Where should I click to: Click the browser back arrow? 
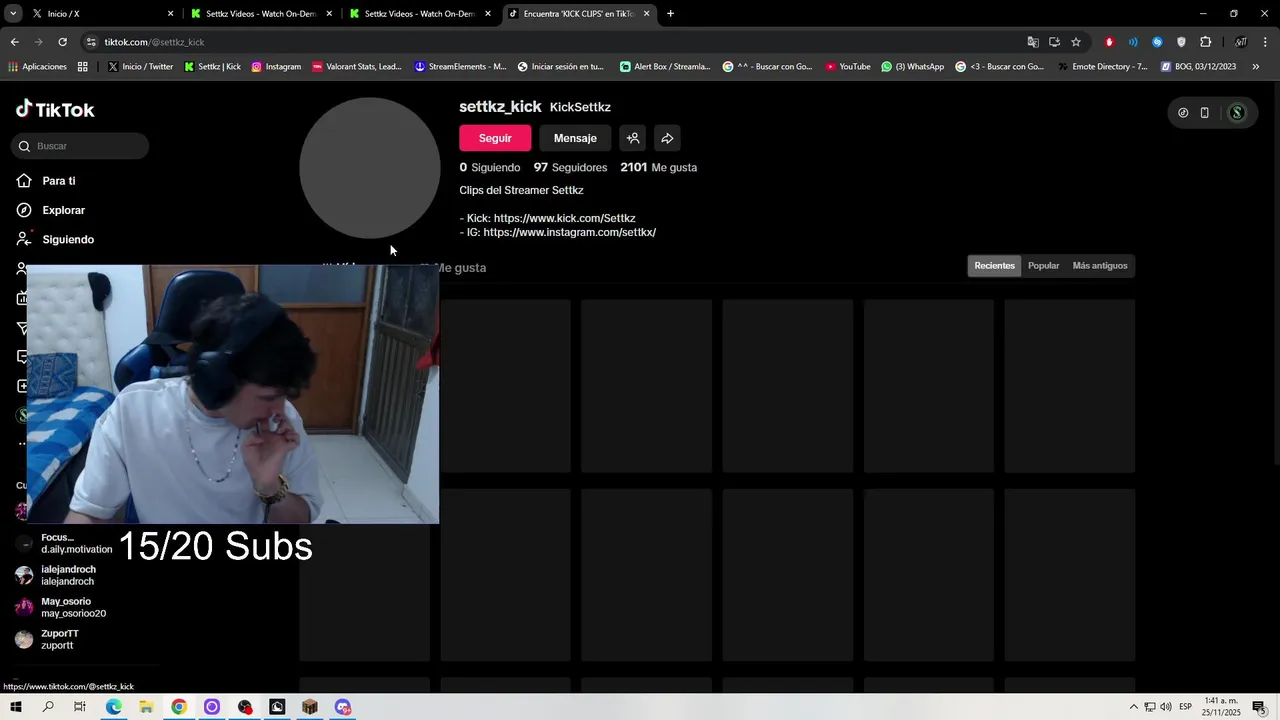click(14, 42)
